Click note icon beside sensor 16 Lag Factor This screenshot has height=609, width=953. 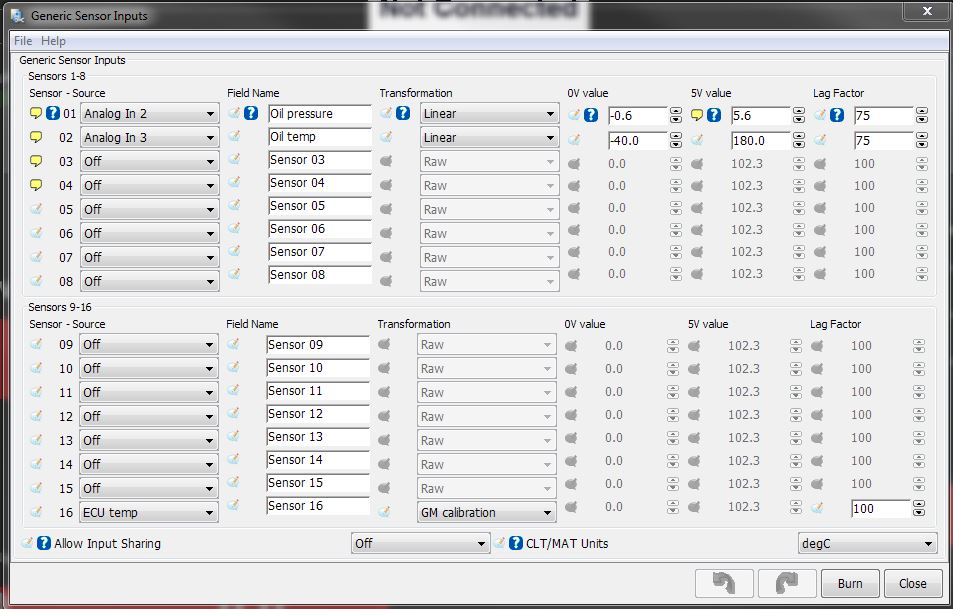tap(817, 507)
